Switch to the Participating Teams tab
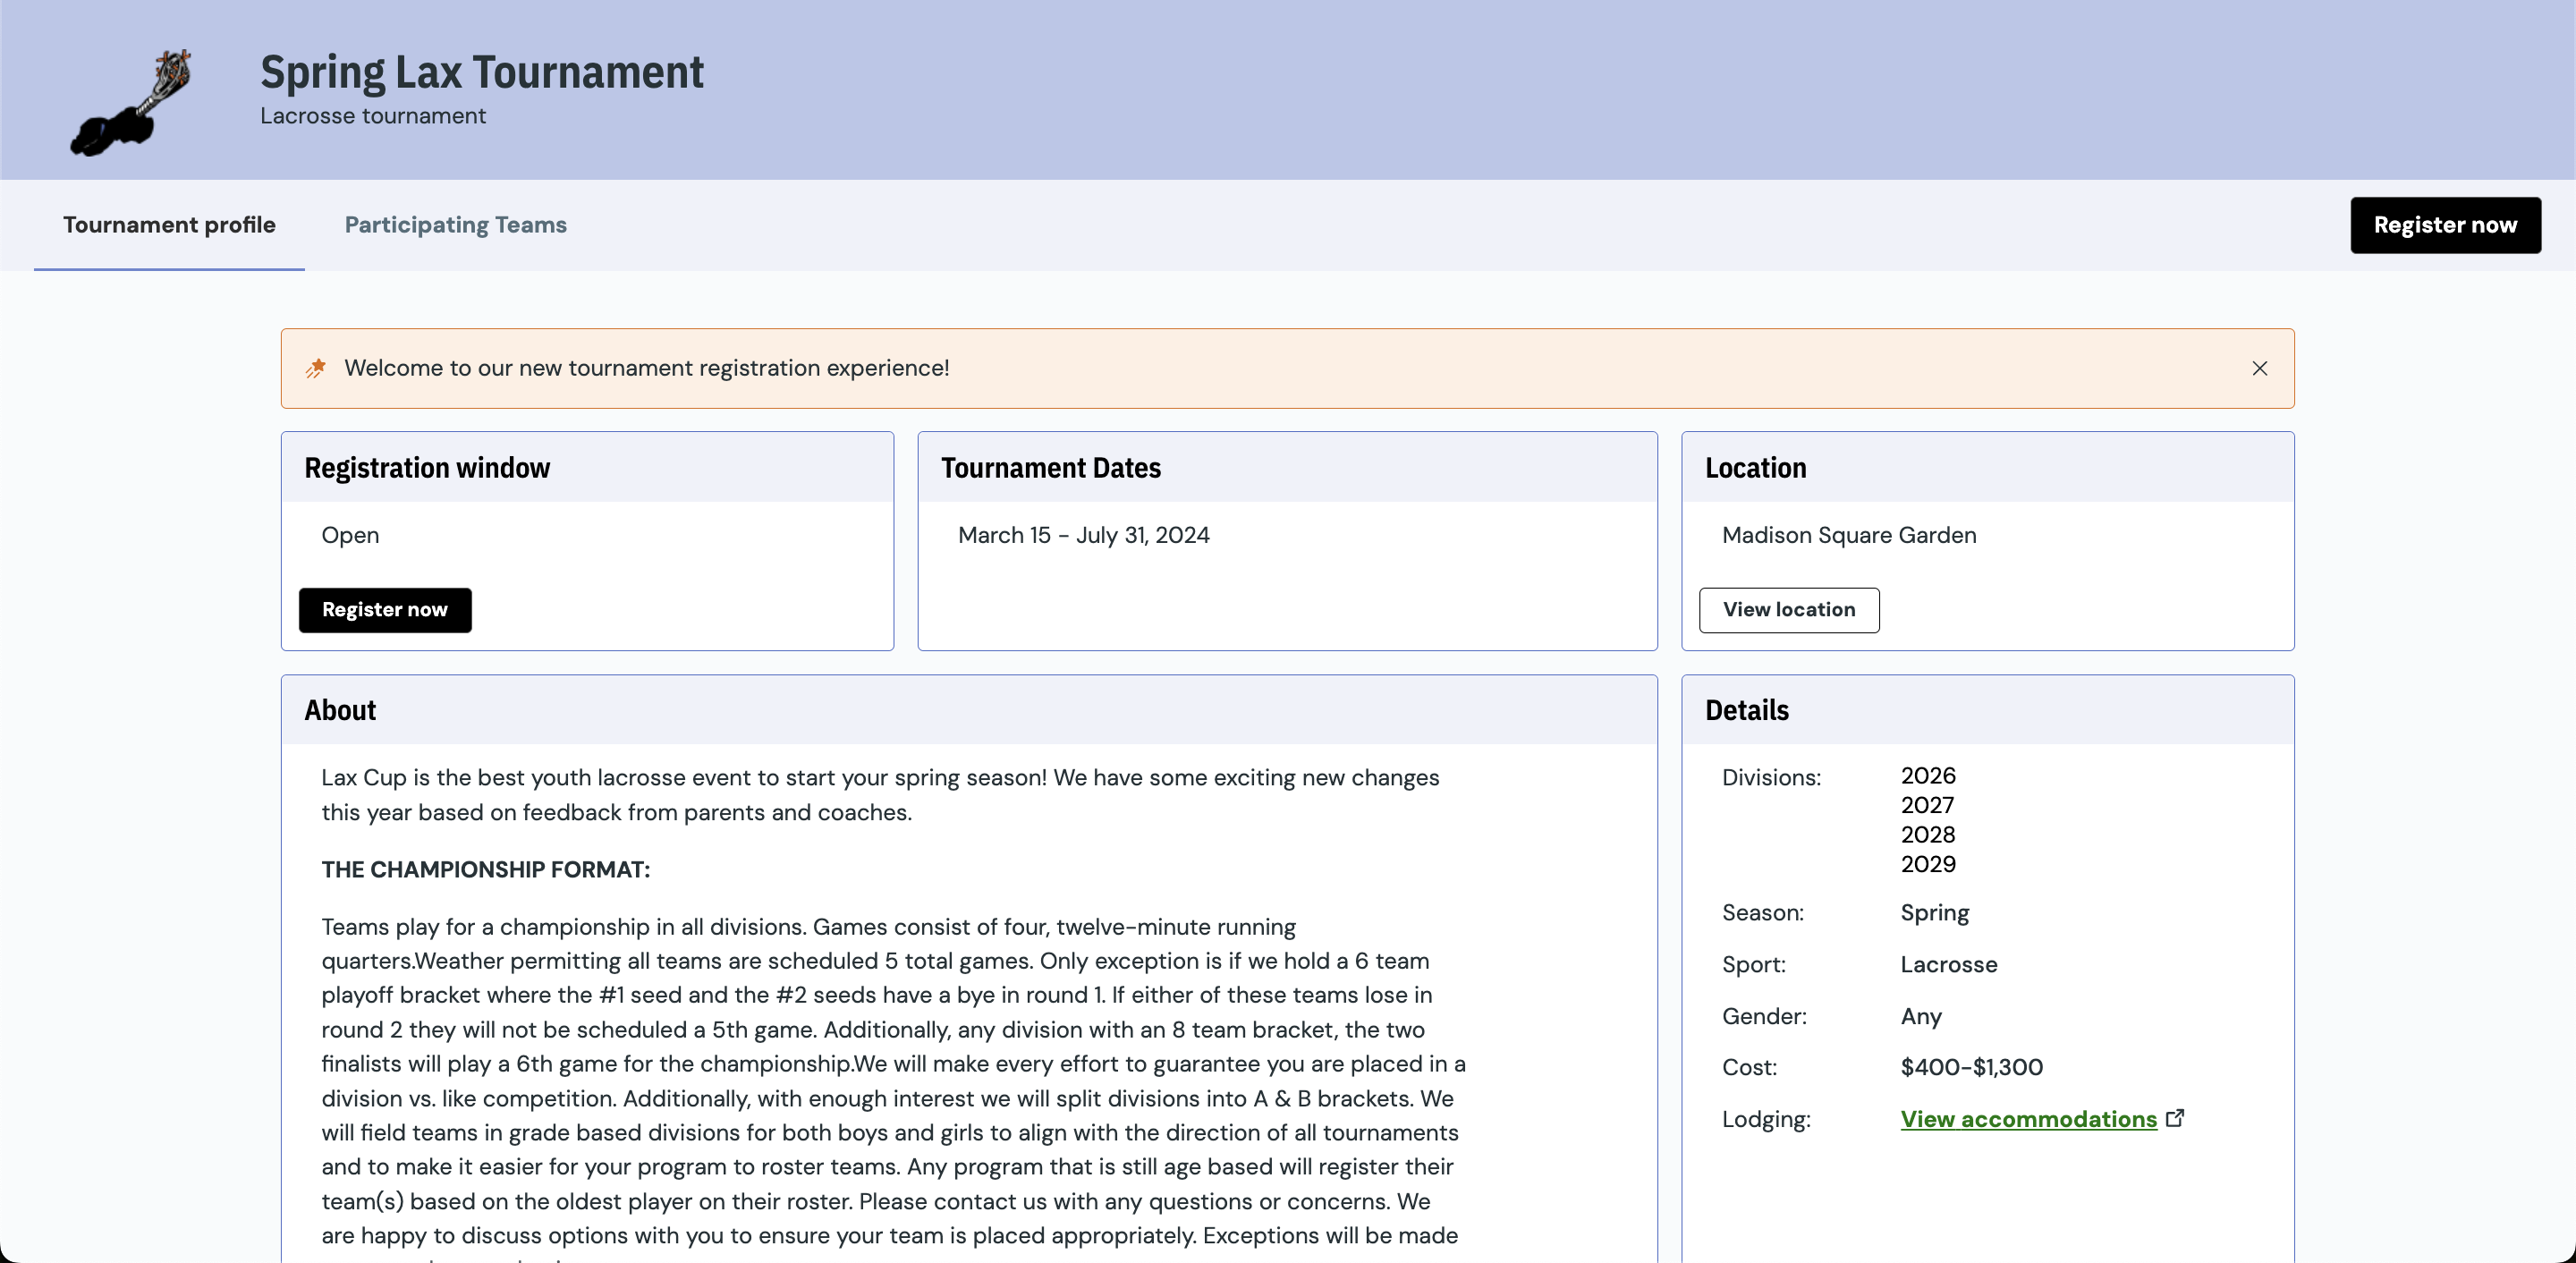2576x1263 pixels. (455, 225)
